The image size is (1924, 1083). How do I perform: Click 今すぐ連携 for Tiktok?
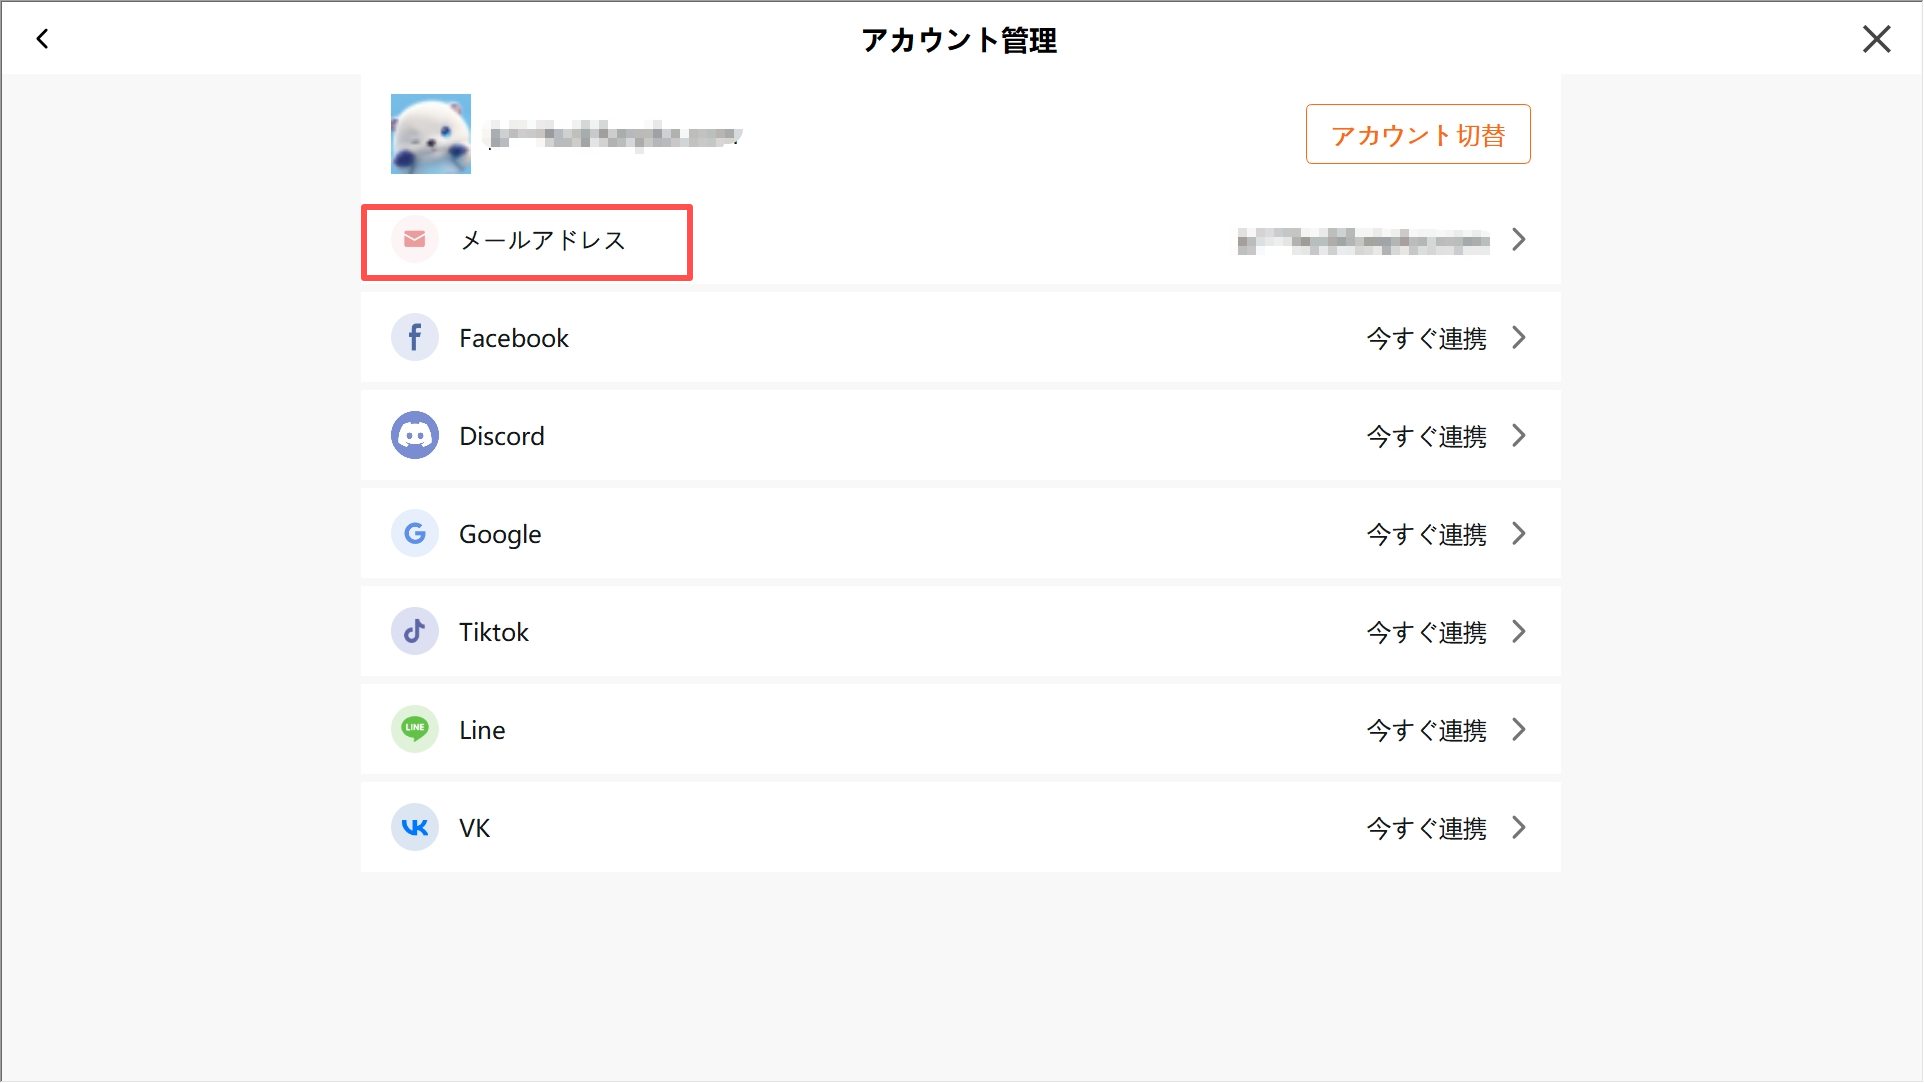(1426, 632)
